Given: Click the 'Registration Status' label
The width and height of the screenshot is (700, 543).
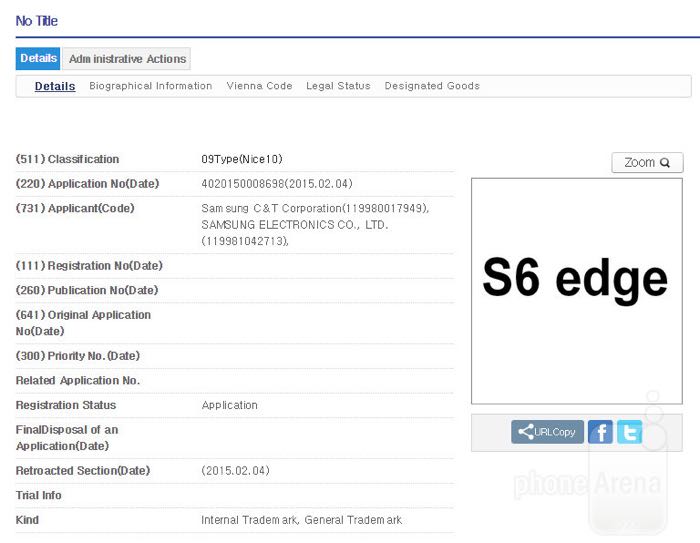Looking at the screenshot, I should pyautogui.click(x=66, y=405).
